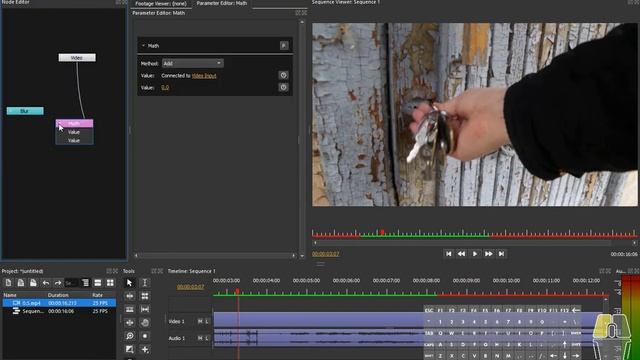Select the Transition tool

pyautogui.click(x=129, y=349)
